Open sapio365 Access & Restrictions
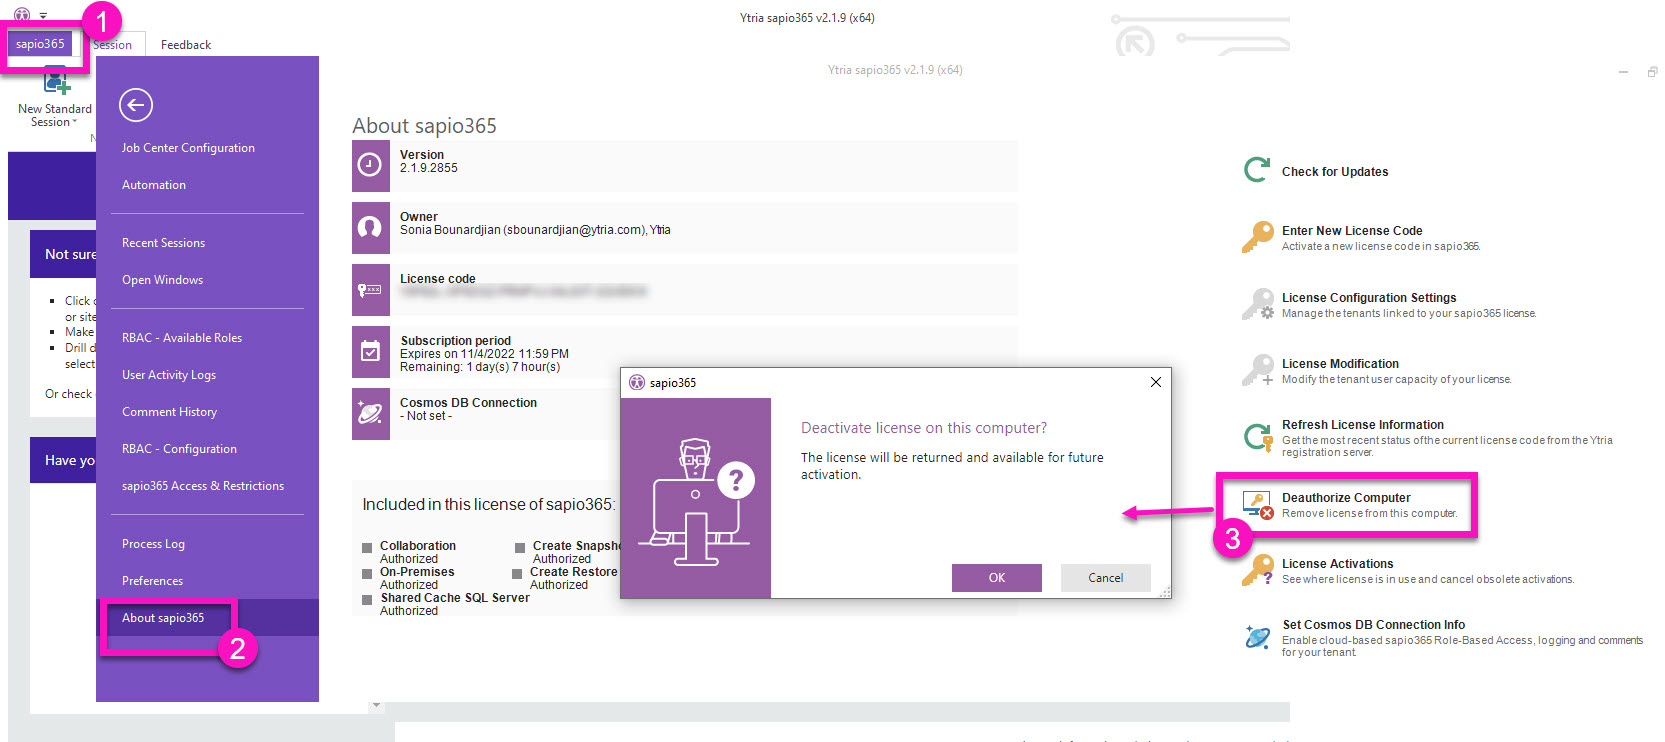 (x=203, y=485)
